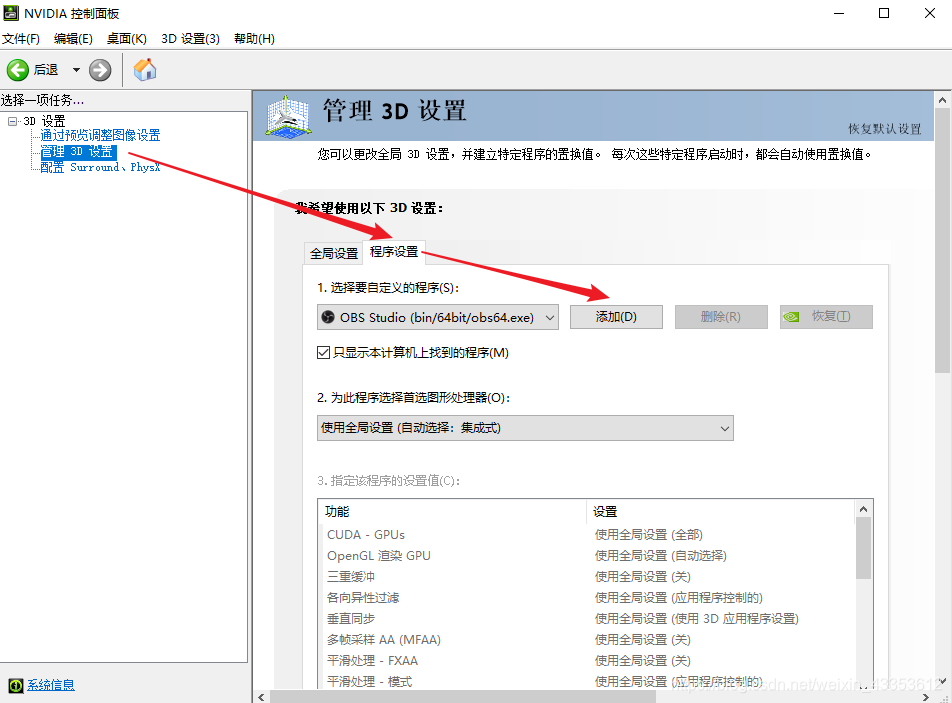The height and width of the screenshot is (703, 952).
Task: Select 管理 3D 设置 in task tree
Action: coord(77,152)
